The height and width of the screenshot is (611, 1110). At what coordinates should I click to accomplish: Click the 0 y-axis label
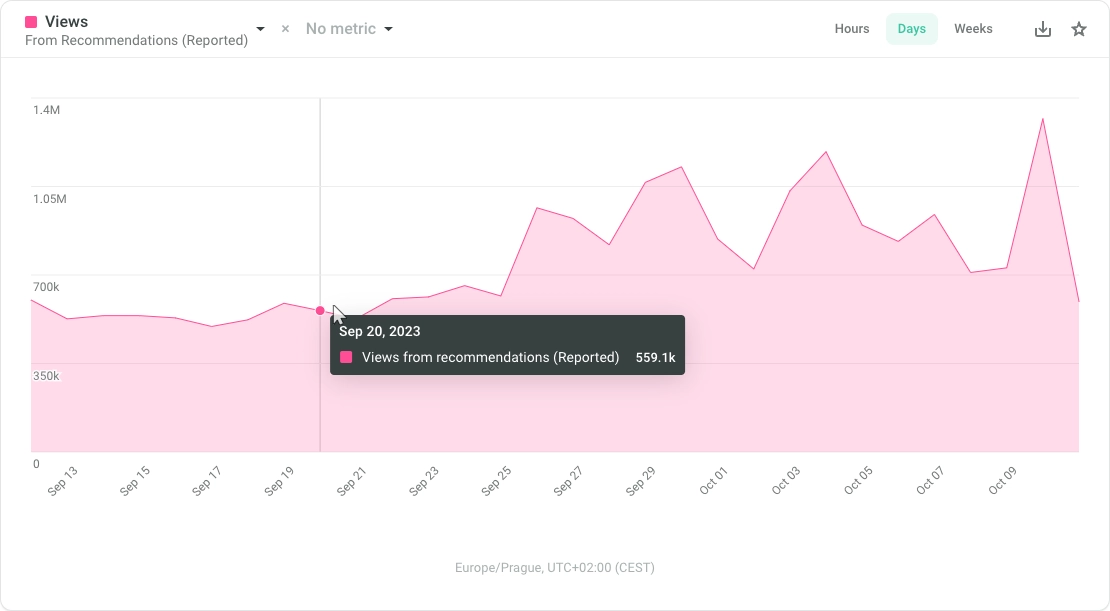[36, 464]
